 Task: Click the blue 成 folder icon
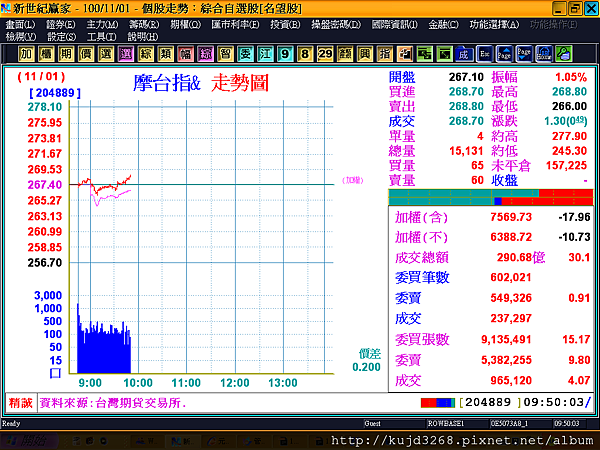464,54
